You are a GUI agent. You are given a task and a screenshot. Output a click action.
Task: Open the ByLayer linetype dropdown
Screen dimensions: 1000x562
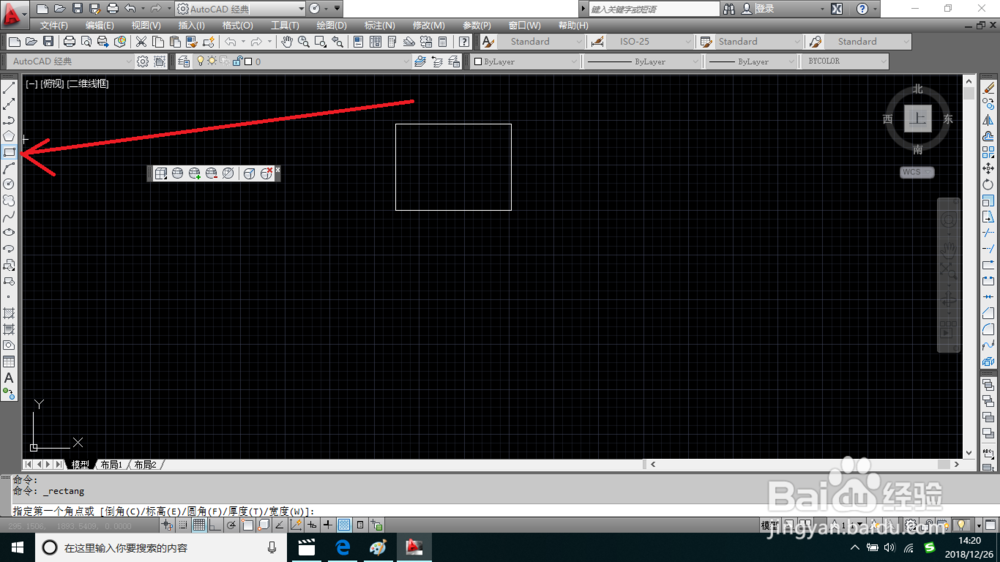click(x=695, y=61)
